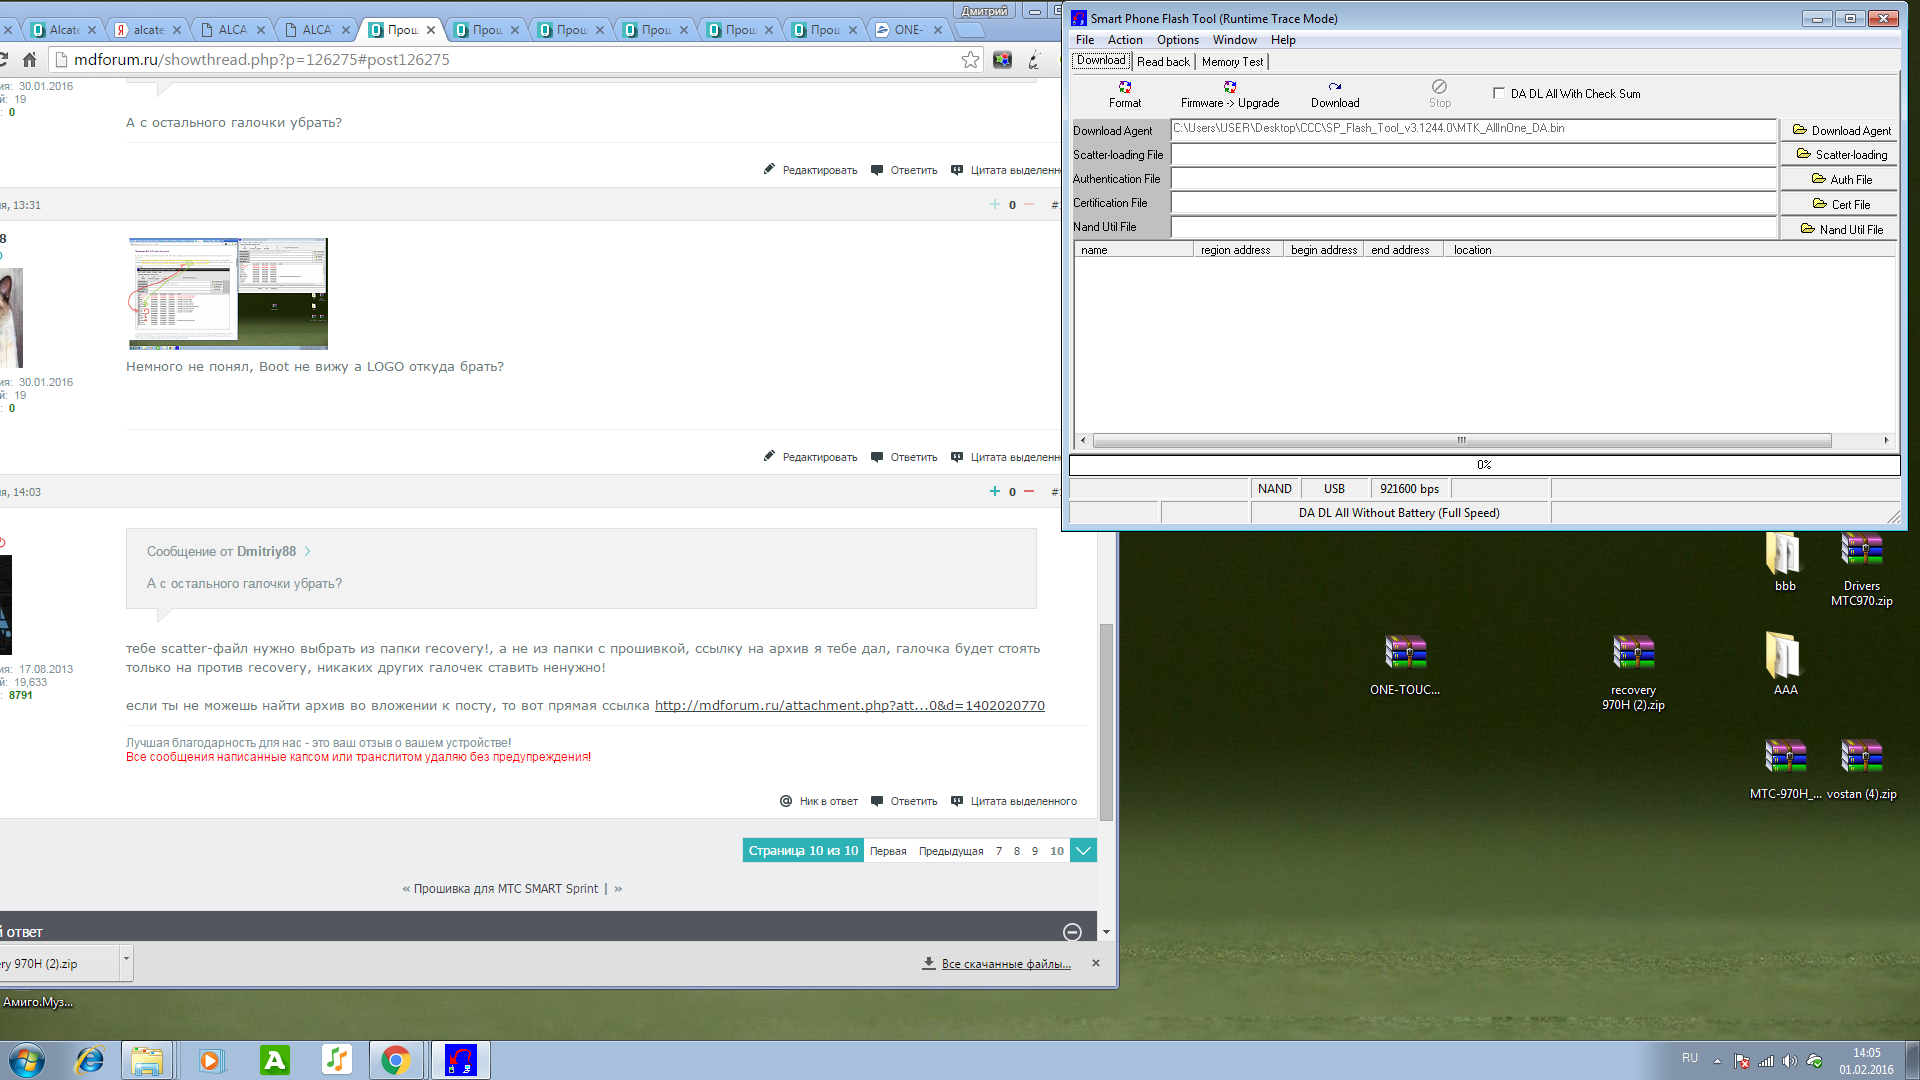Open the Options menu in Flash Tool
Viewport: 1920px width, 1080px height.
pyautogui.click(x=1177, y=40)
